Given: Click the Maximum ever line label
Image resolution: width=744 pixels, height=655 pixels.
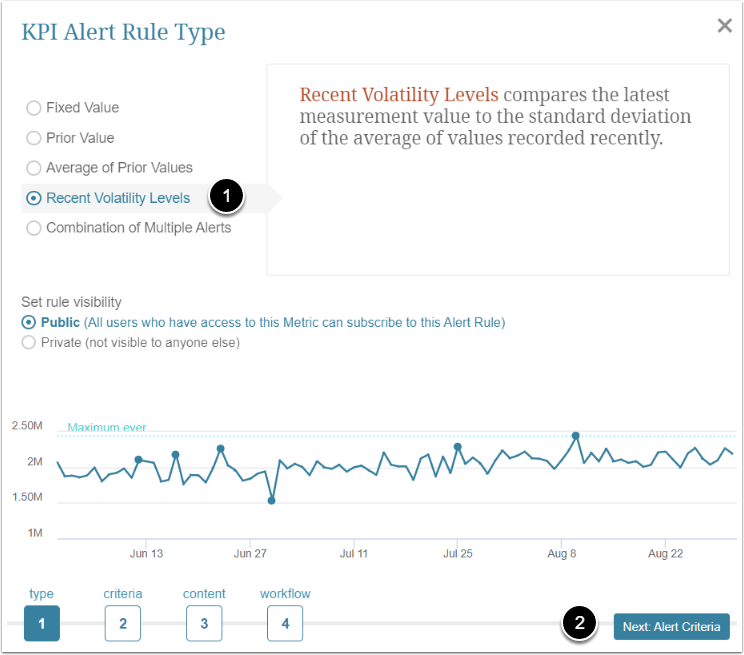Looking at the screenshot, I should click(x=106, y=428).
